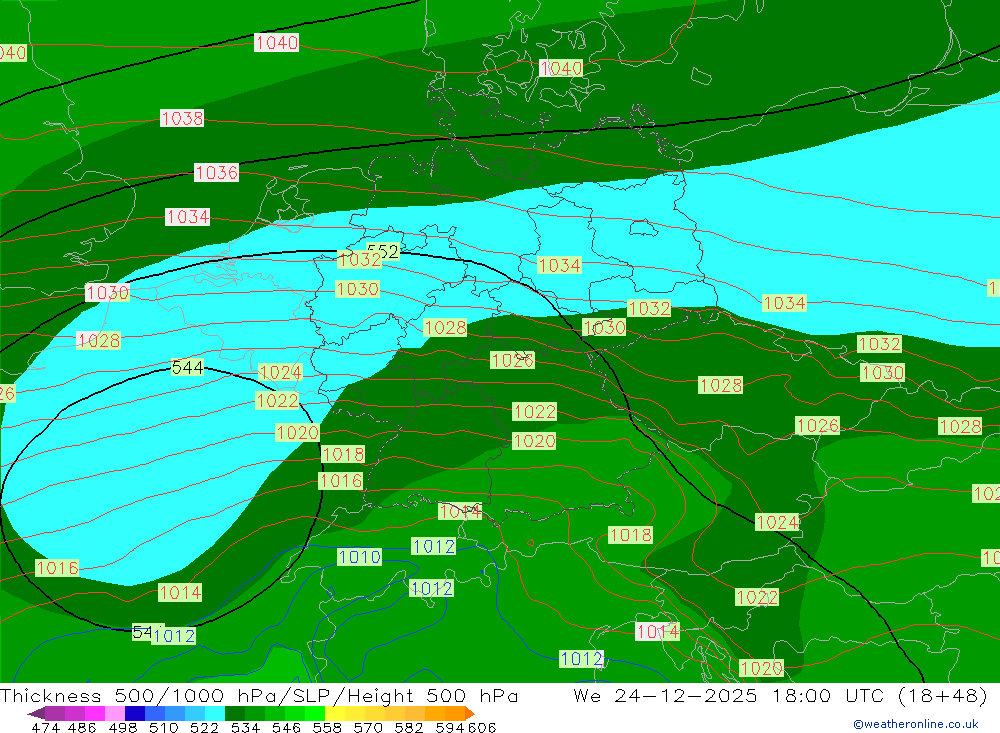
Task: Click the 552 height contour label
Action: (383, 251)
